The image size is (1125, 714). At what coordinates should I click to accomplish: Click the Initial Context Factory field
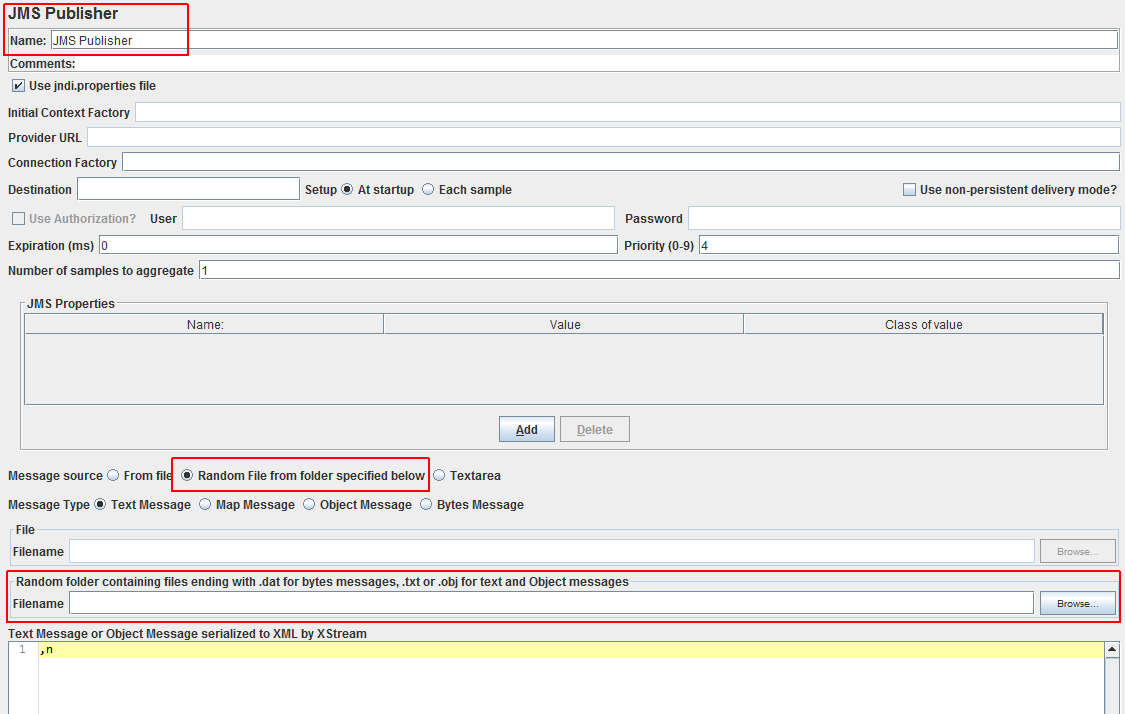pos(627,112)
